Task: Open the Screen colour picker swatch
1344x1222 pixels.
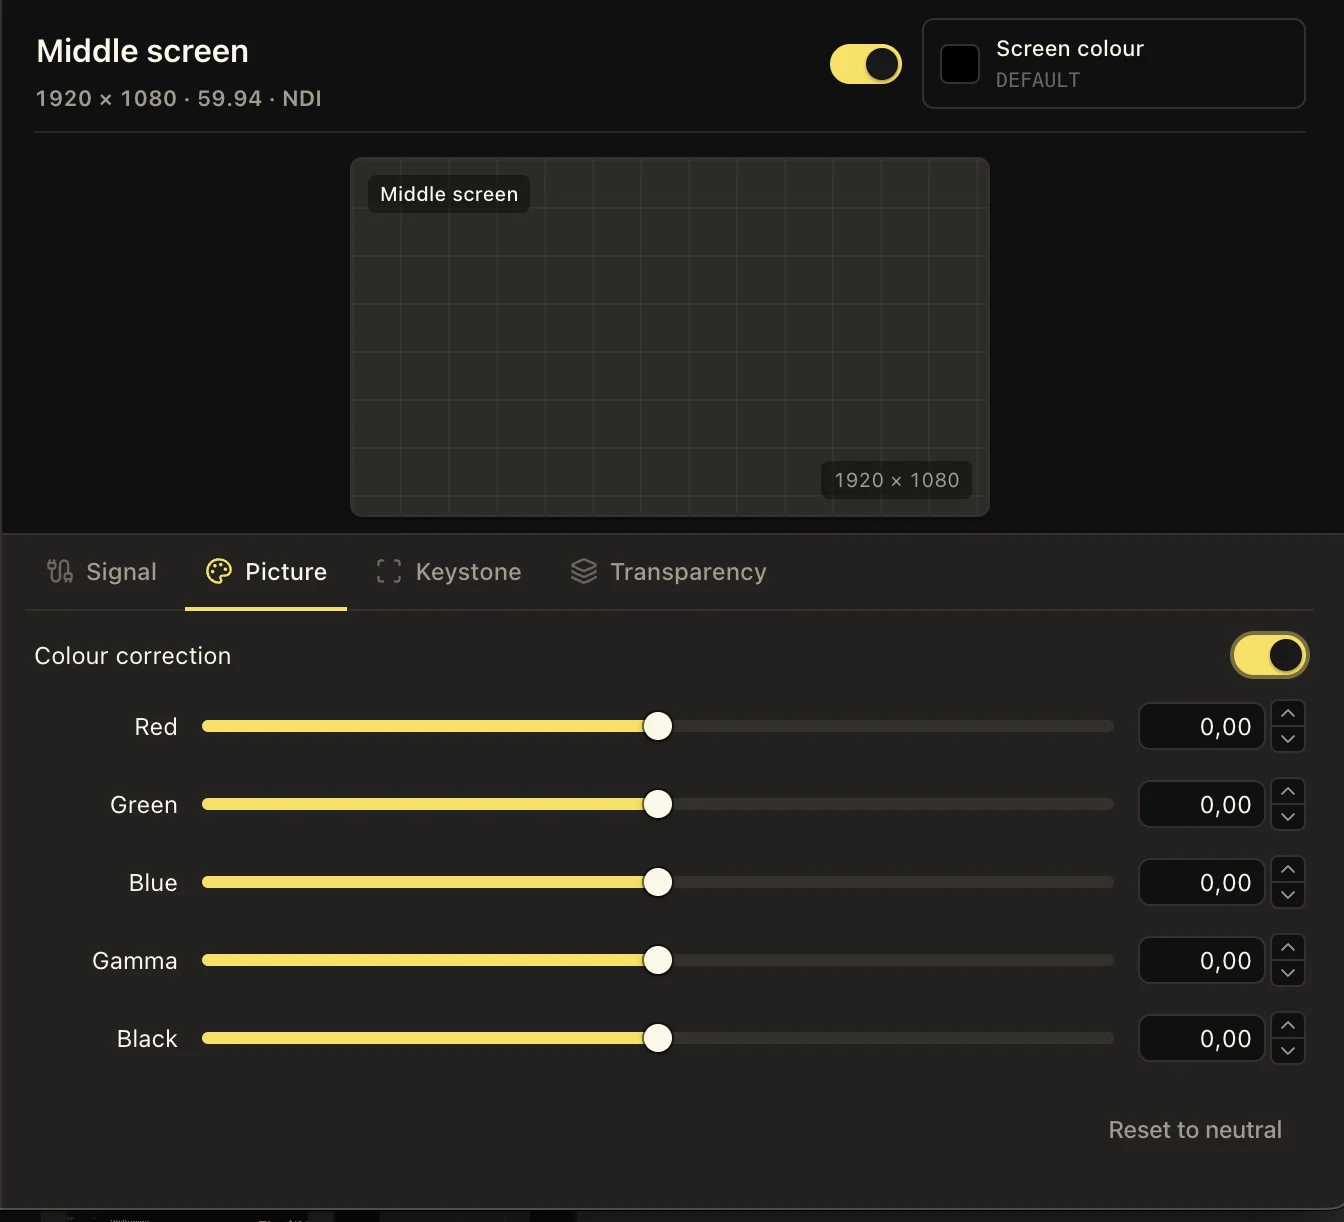Action: [960, 64]
